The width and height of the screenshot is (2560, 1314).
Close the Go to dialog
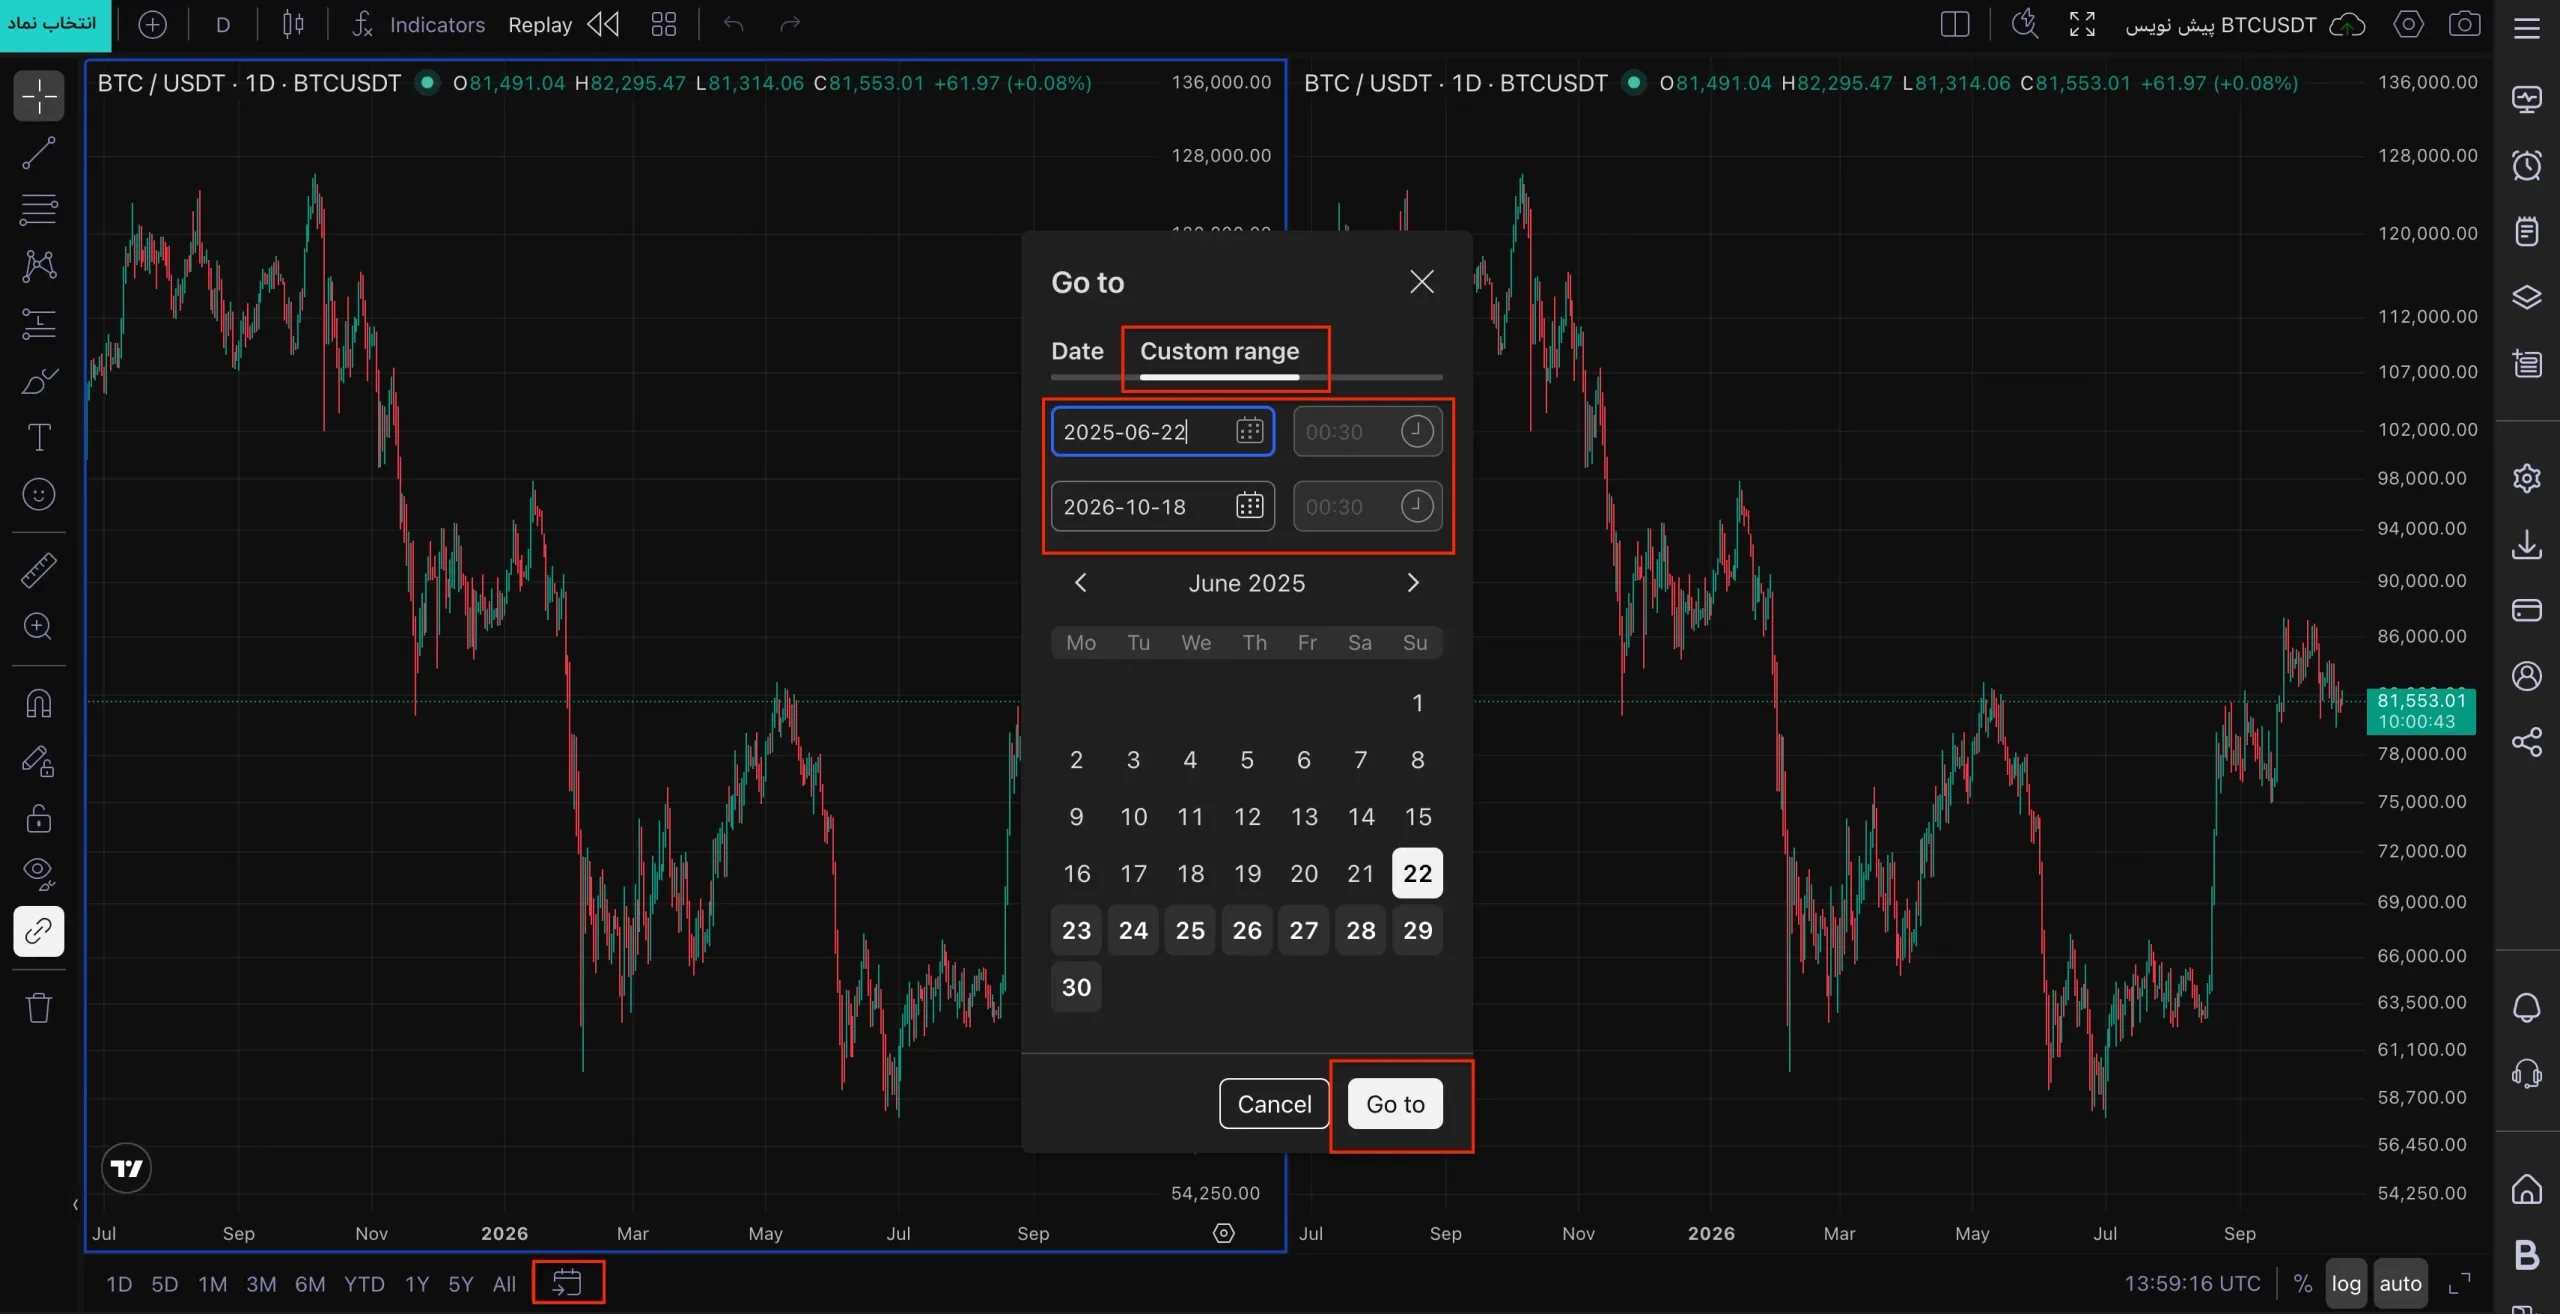[x=1422, y=282]
